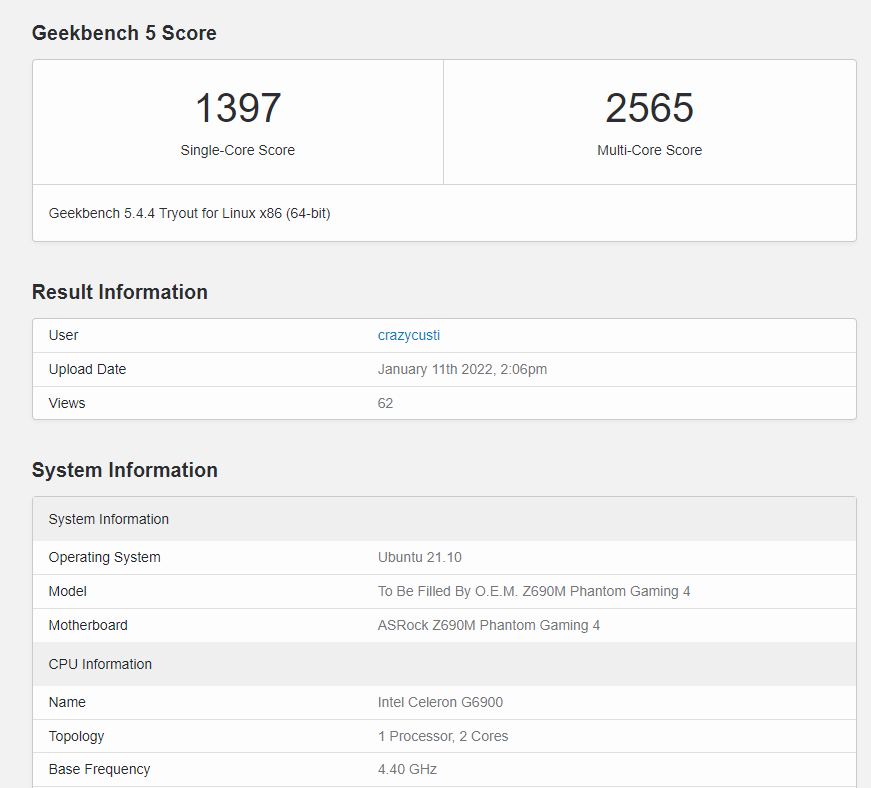Select the To Be Filled By O.E.M. model value
This screenshot has width=871, height=788.
click(534, 591)
